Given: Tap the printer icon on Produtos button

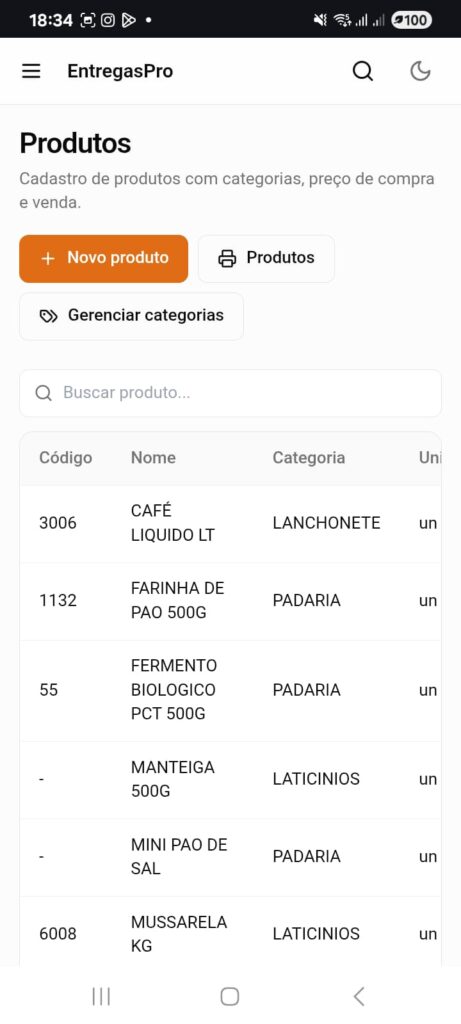Looking at the screenshot, I should (227, 259).
